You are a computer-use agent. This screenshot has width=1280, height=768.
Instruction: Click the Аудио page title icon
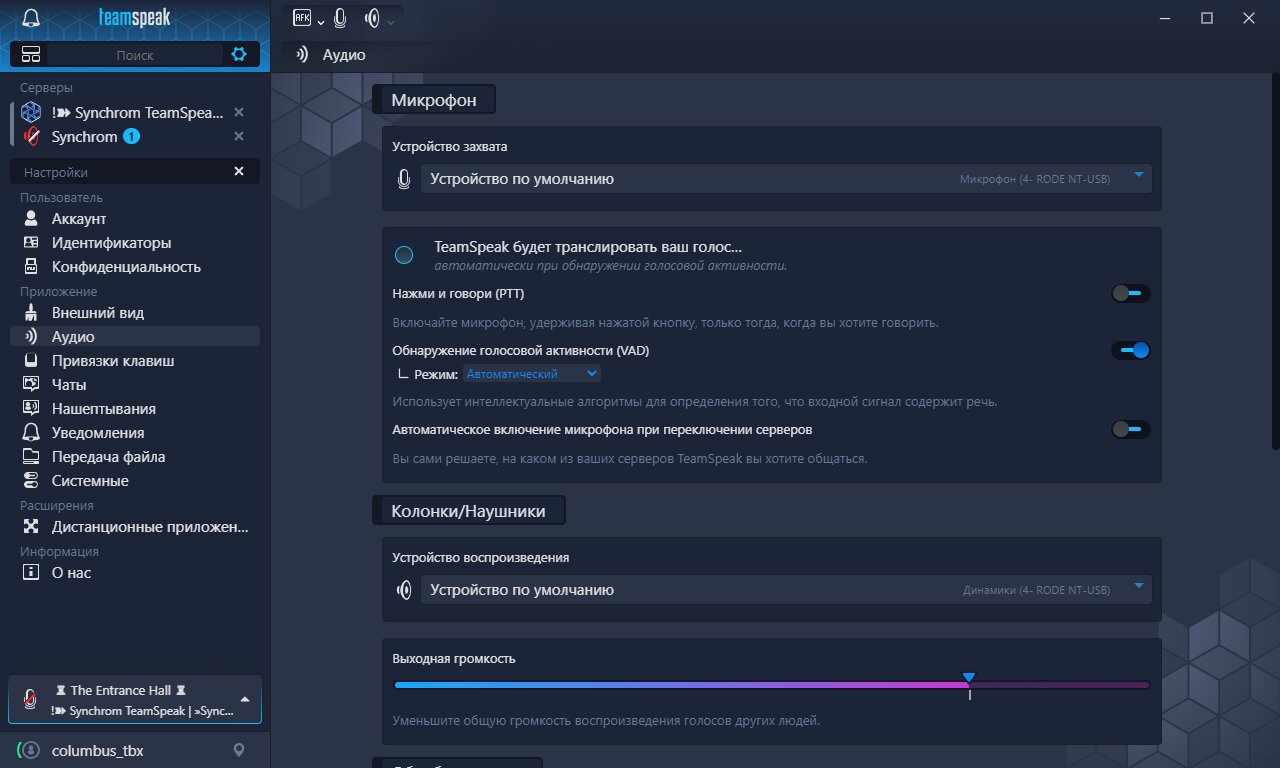[303, 54]
